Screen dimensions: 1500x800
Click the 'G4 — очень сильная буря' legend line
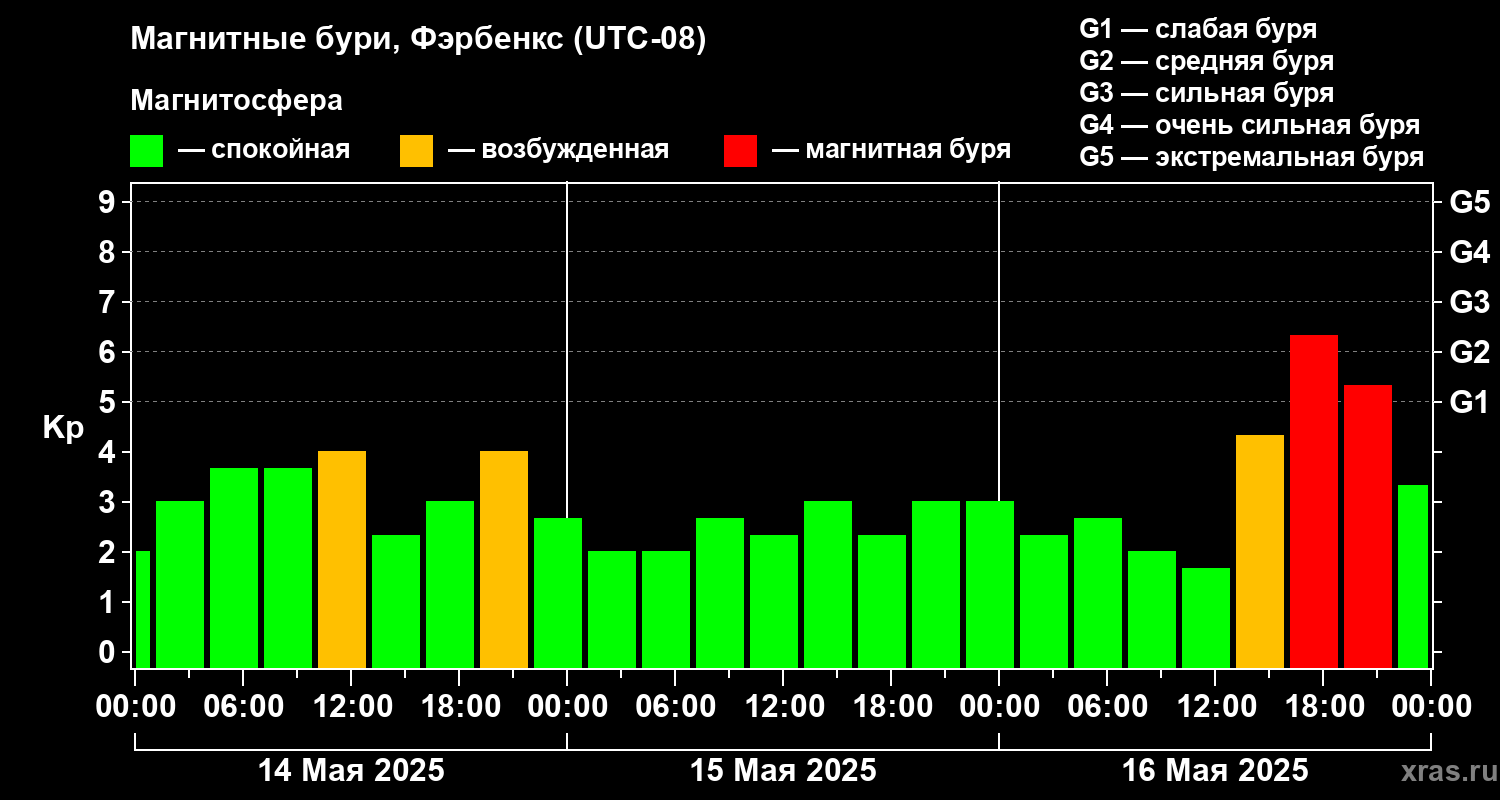1250,125
